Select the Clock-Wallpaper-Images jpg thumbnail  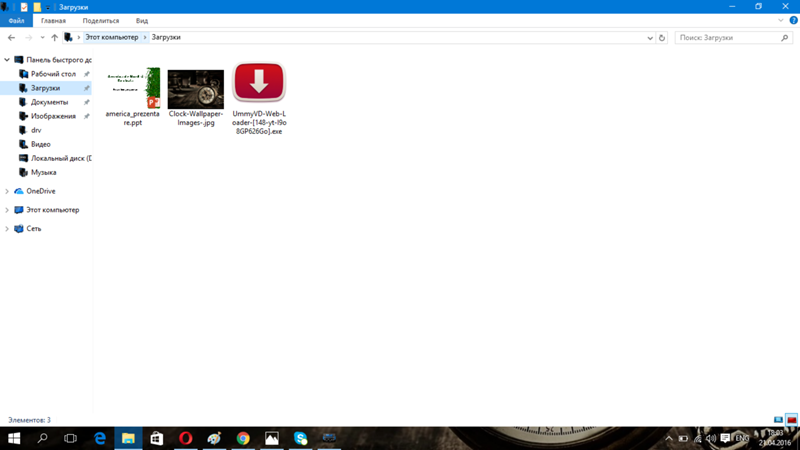(195, 89)
